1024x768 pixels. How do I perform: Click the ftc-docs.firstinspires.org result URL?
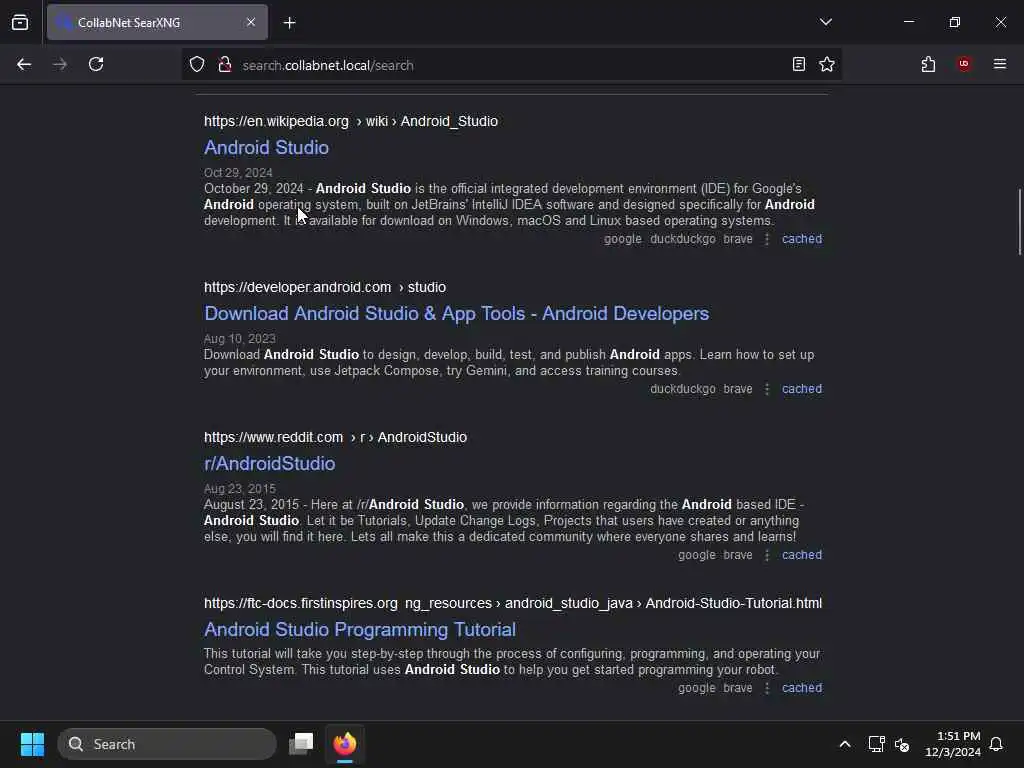coord(513,603)
